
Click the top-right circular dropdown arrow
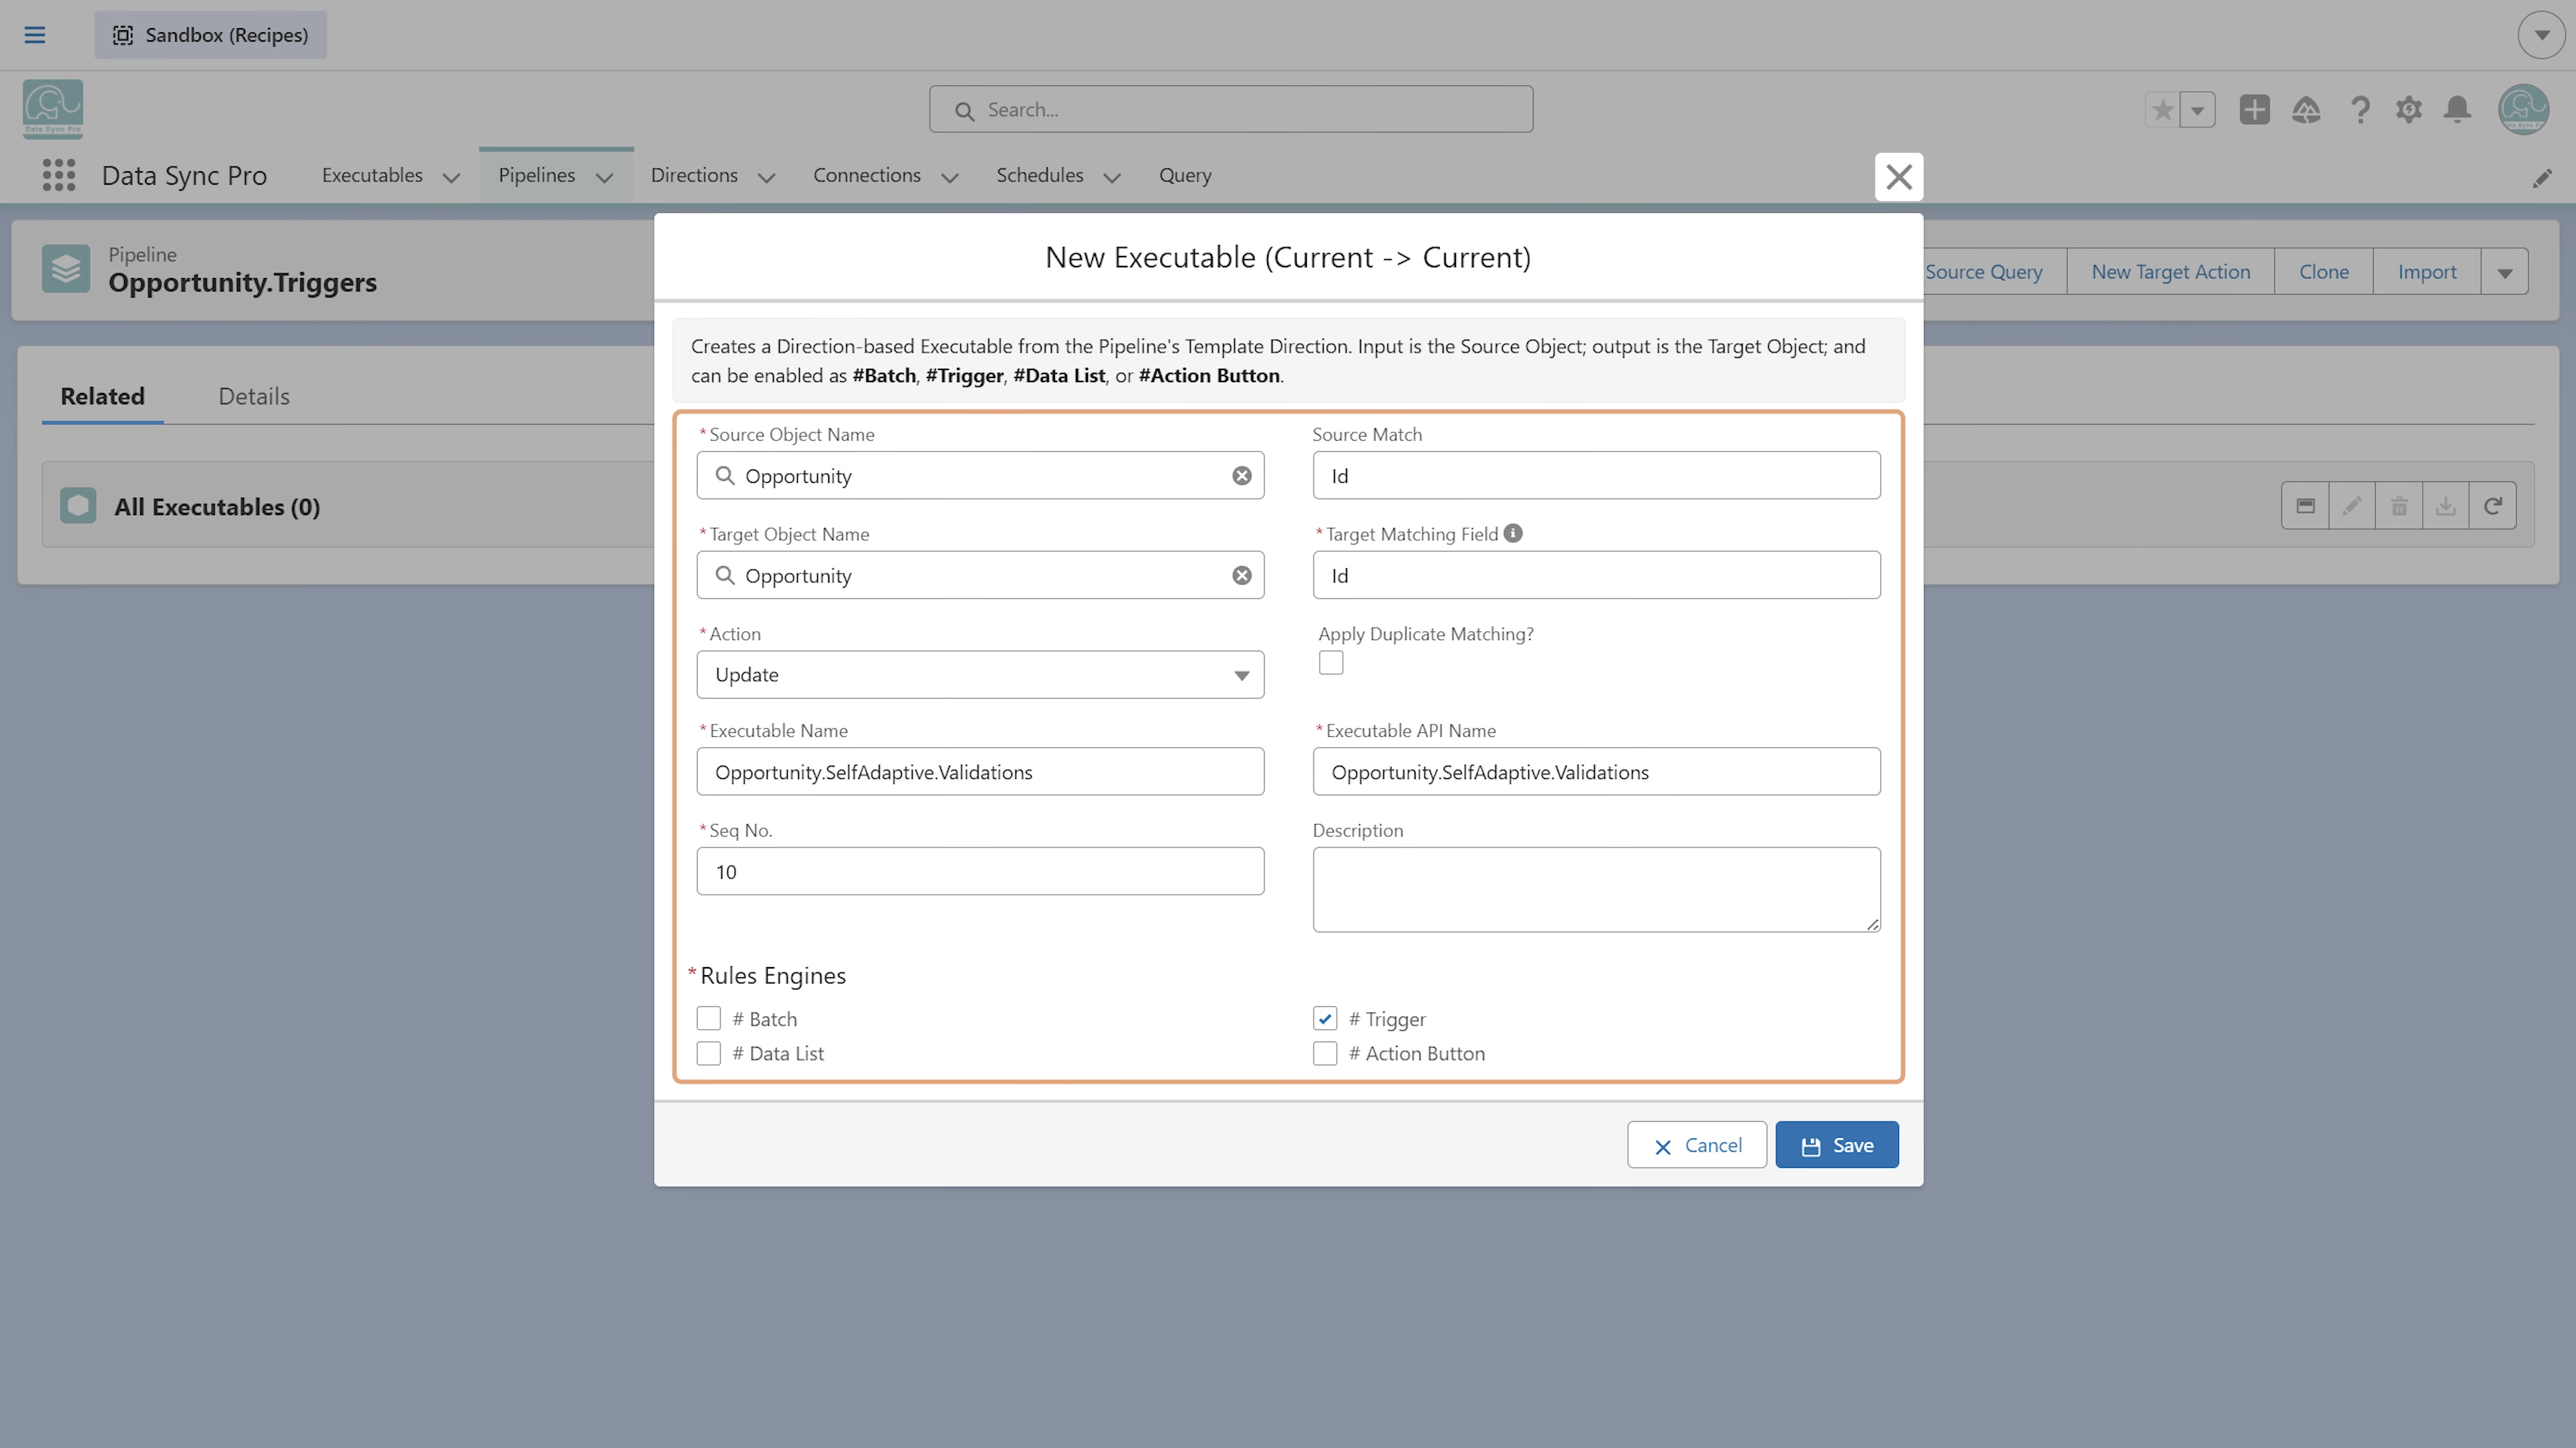pos(2541,35)
